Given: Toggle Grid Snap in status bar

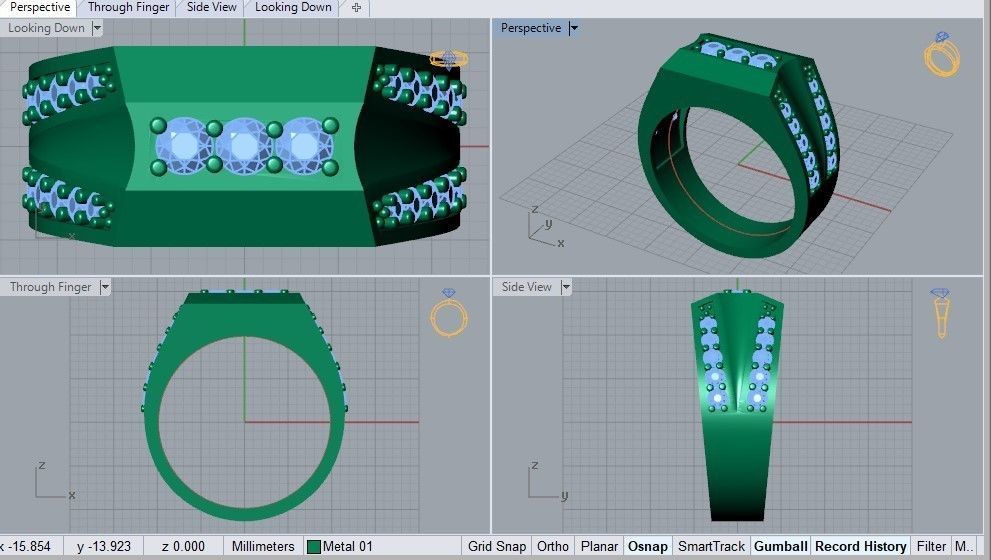Looking at the screenshot, I should point(497,546).
